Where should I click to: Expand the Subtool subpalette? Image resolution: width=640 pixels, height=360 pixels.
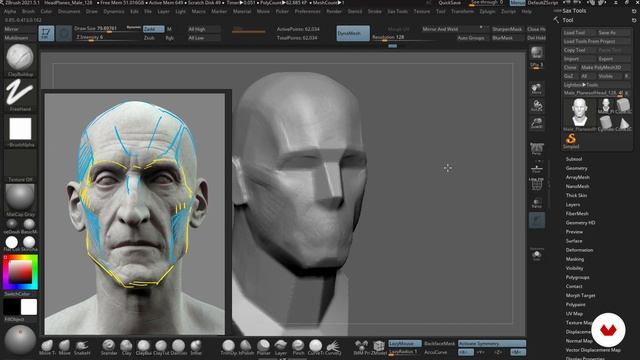pos(573,159)
